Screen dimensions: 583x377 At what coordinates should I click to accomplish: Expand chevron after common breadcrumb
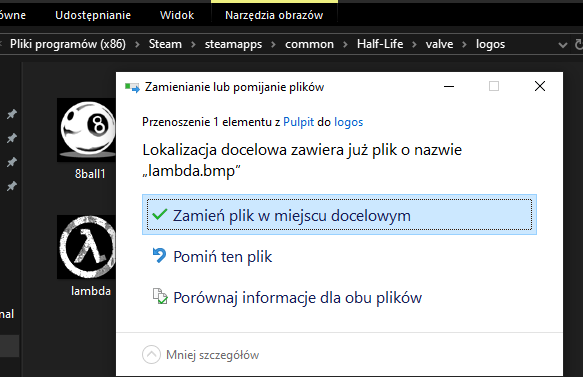point(345,45)
